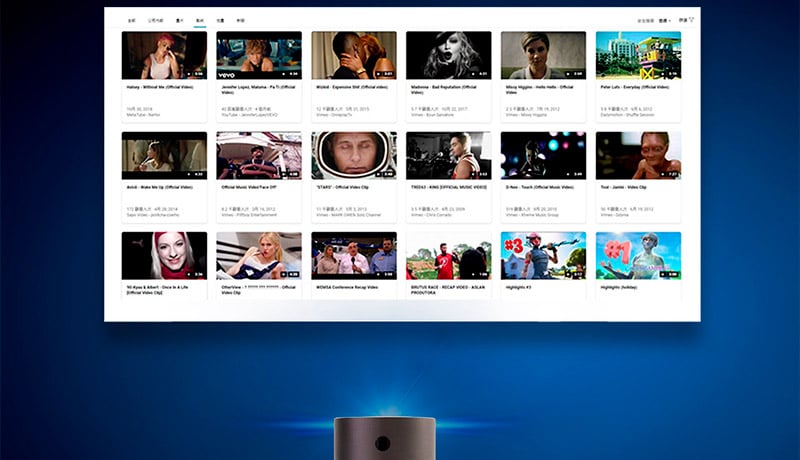Open the Missy Higgins - Hello Hello title link

539,90
